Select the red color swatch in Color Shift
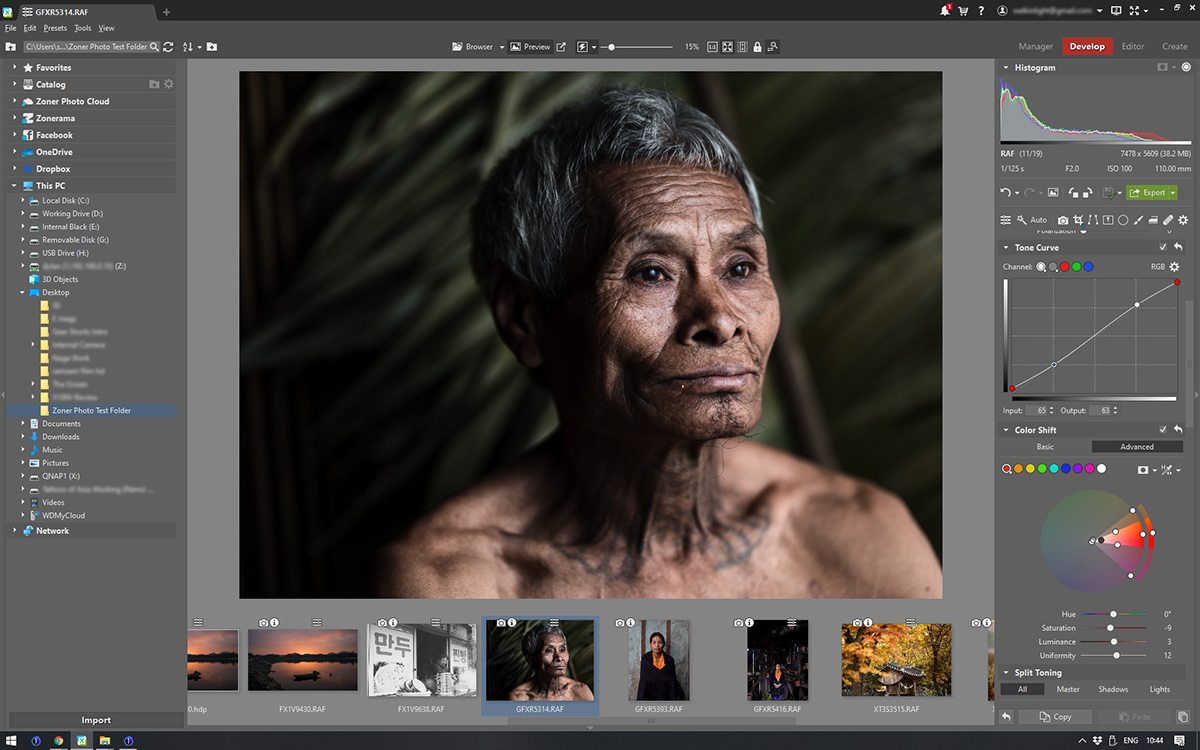 coord(1007,468)
